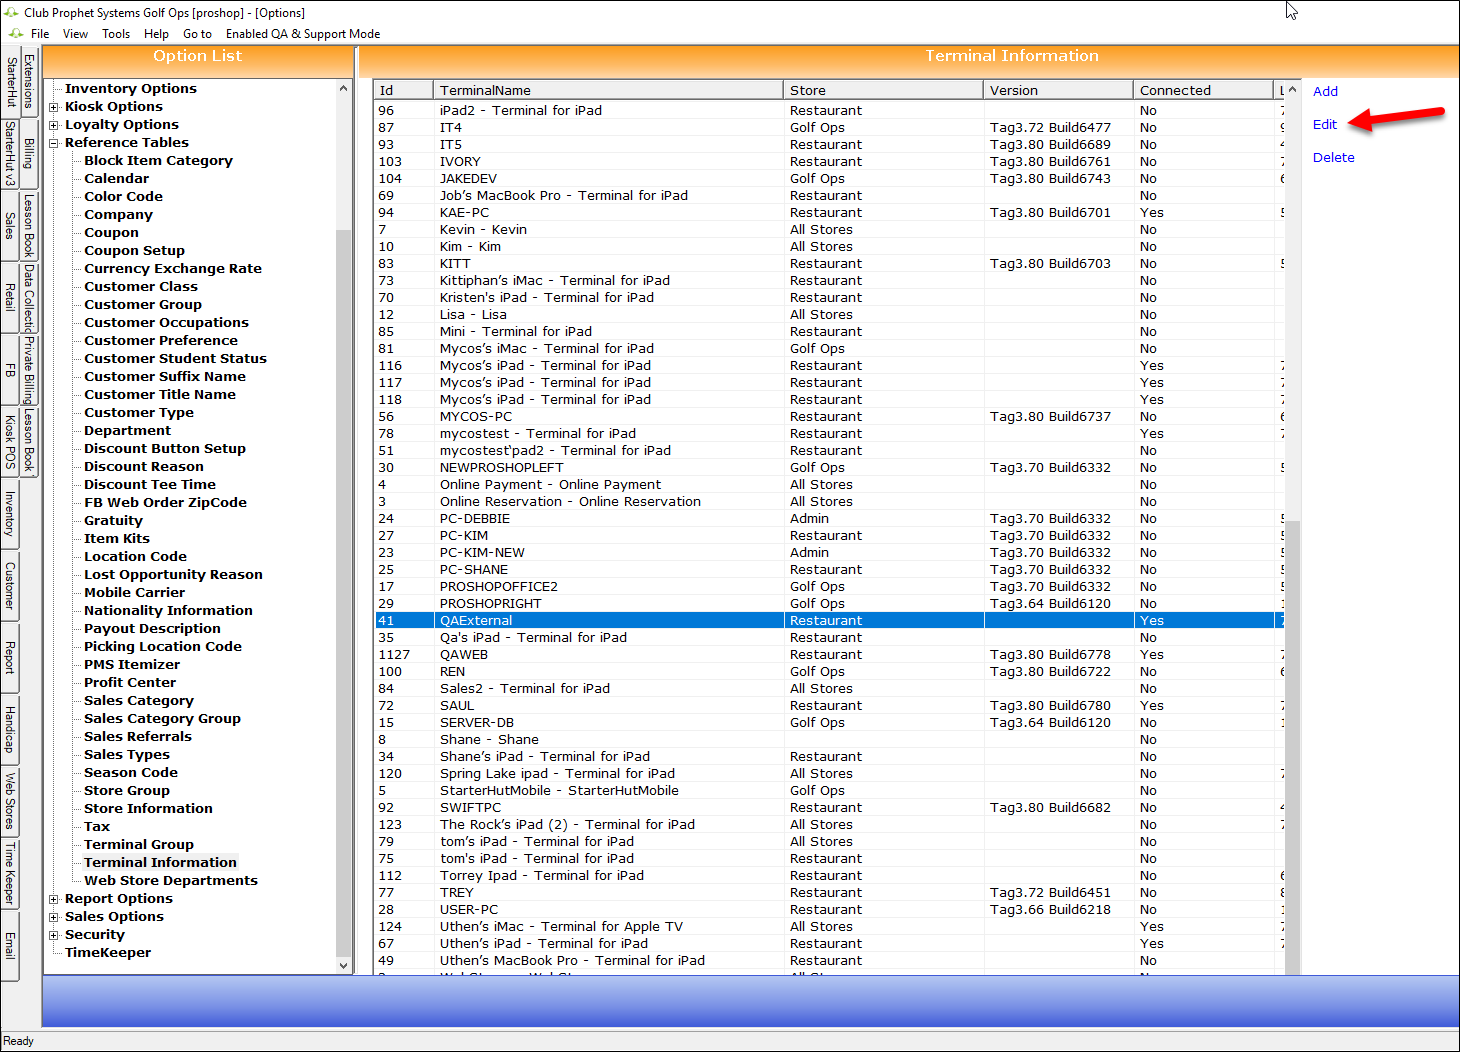Open the Inventory side tab
1460x1052 pixels.
point(10,513)
